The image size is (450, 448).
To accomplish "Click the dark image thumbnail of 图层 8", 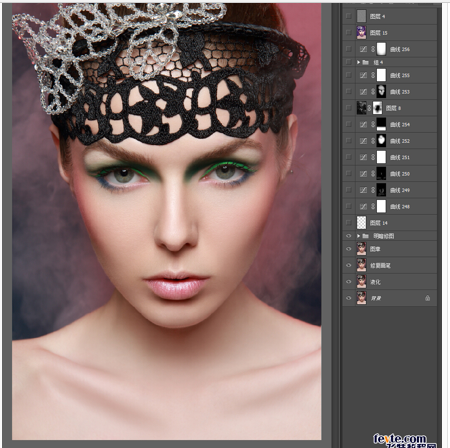I will [361, 108].
